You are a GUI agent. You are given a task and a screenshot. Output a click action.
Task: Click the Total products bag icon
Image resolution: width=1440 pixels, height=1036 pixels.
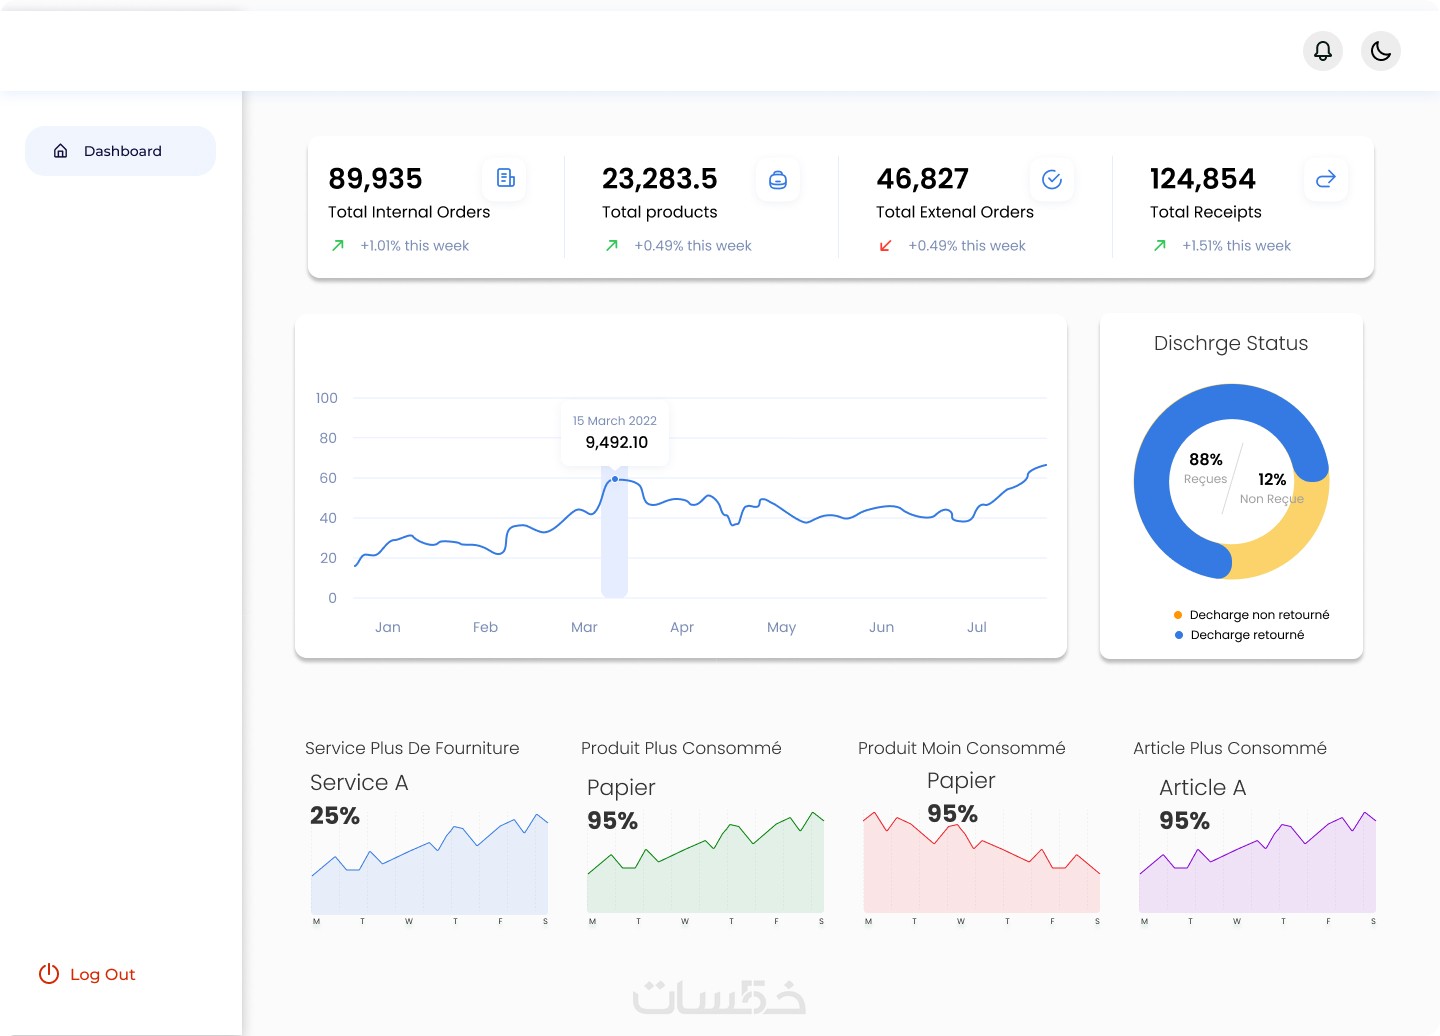[x=778, y=180]
